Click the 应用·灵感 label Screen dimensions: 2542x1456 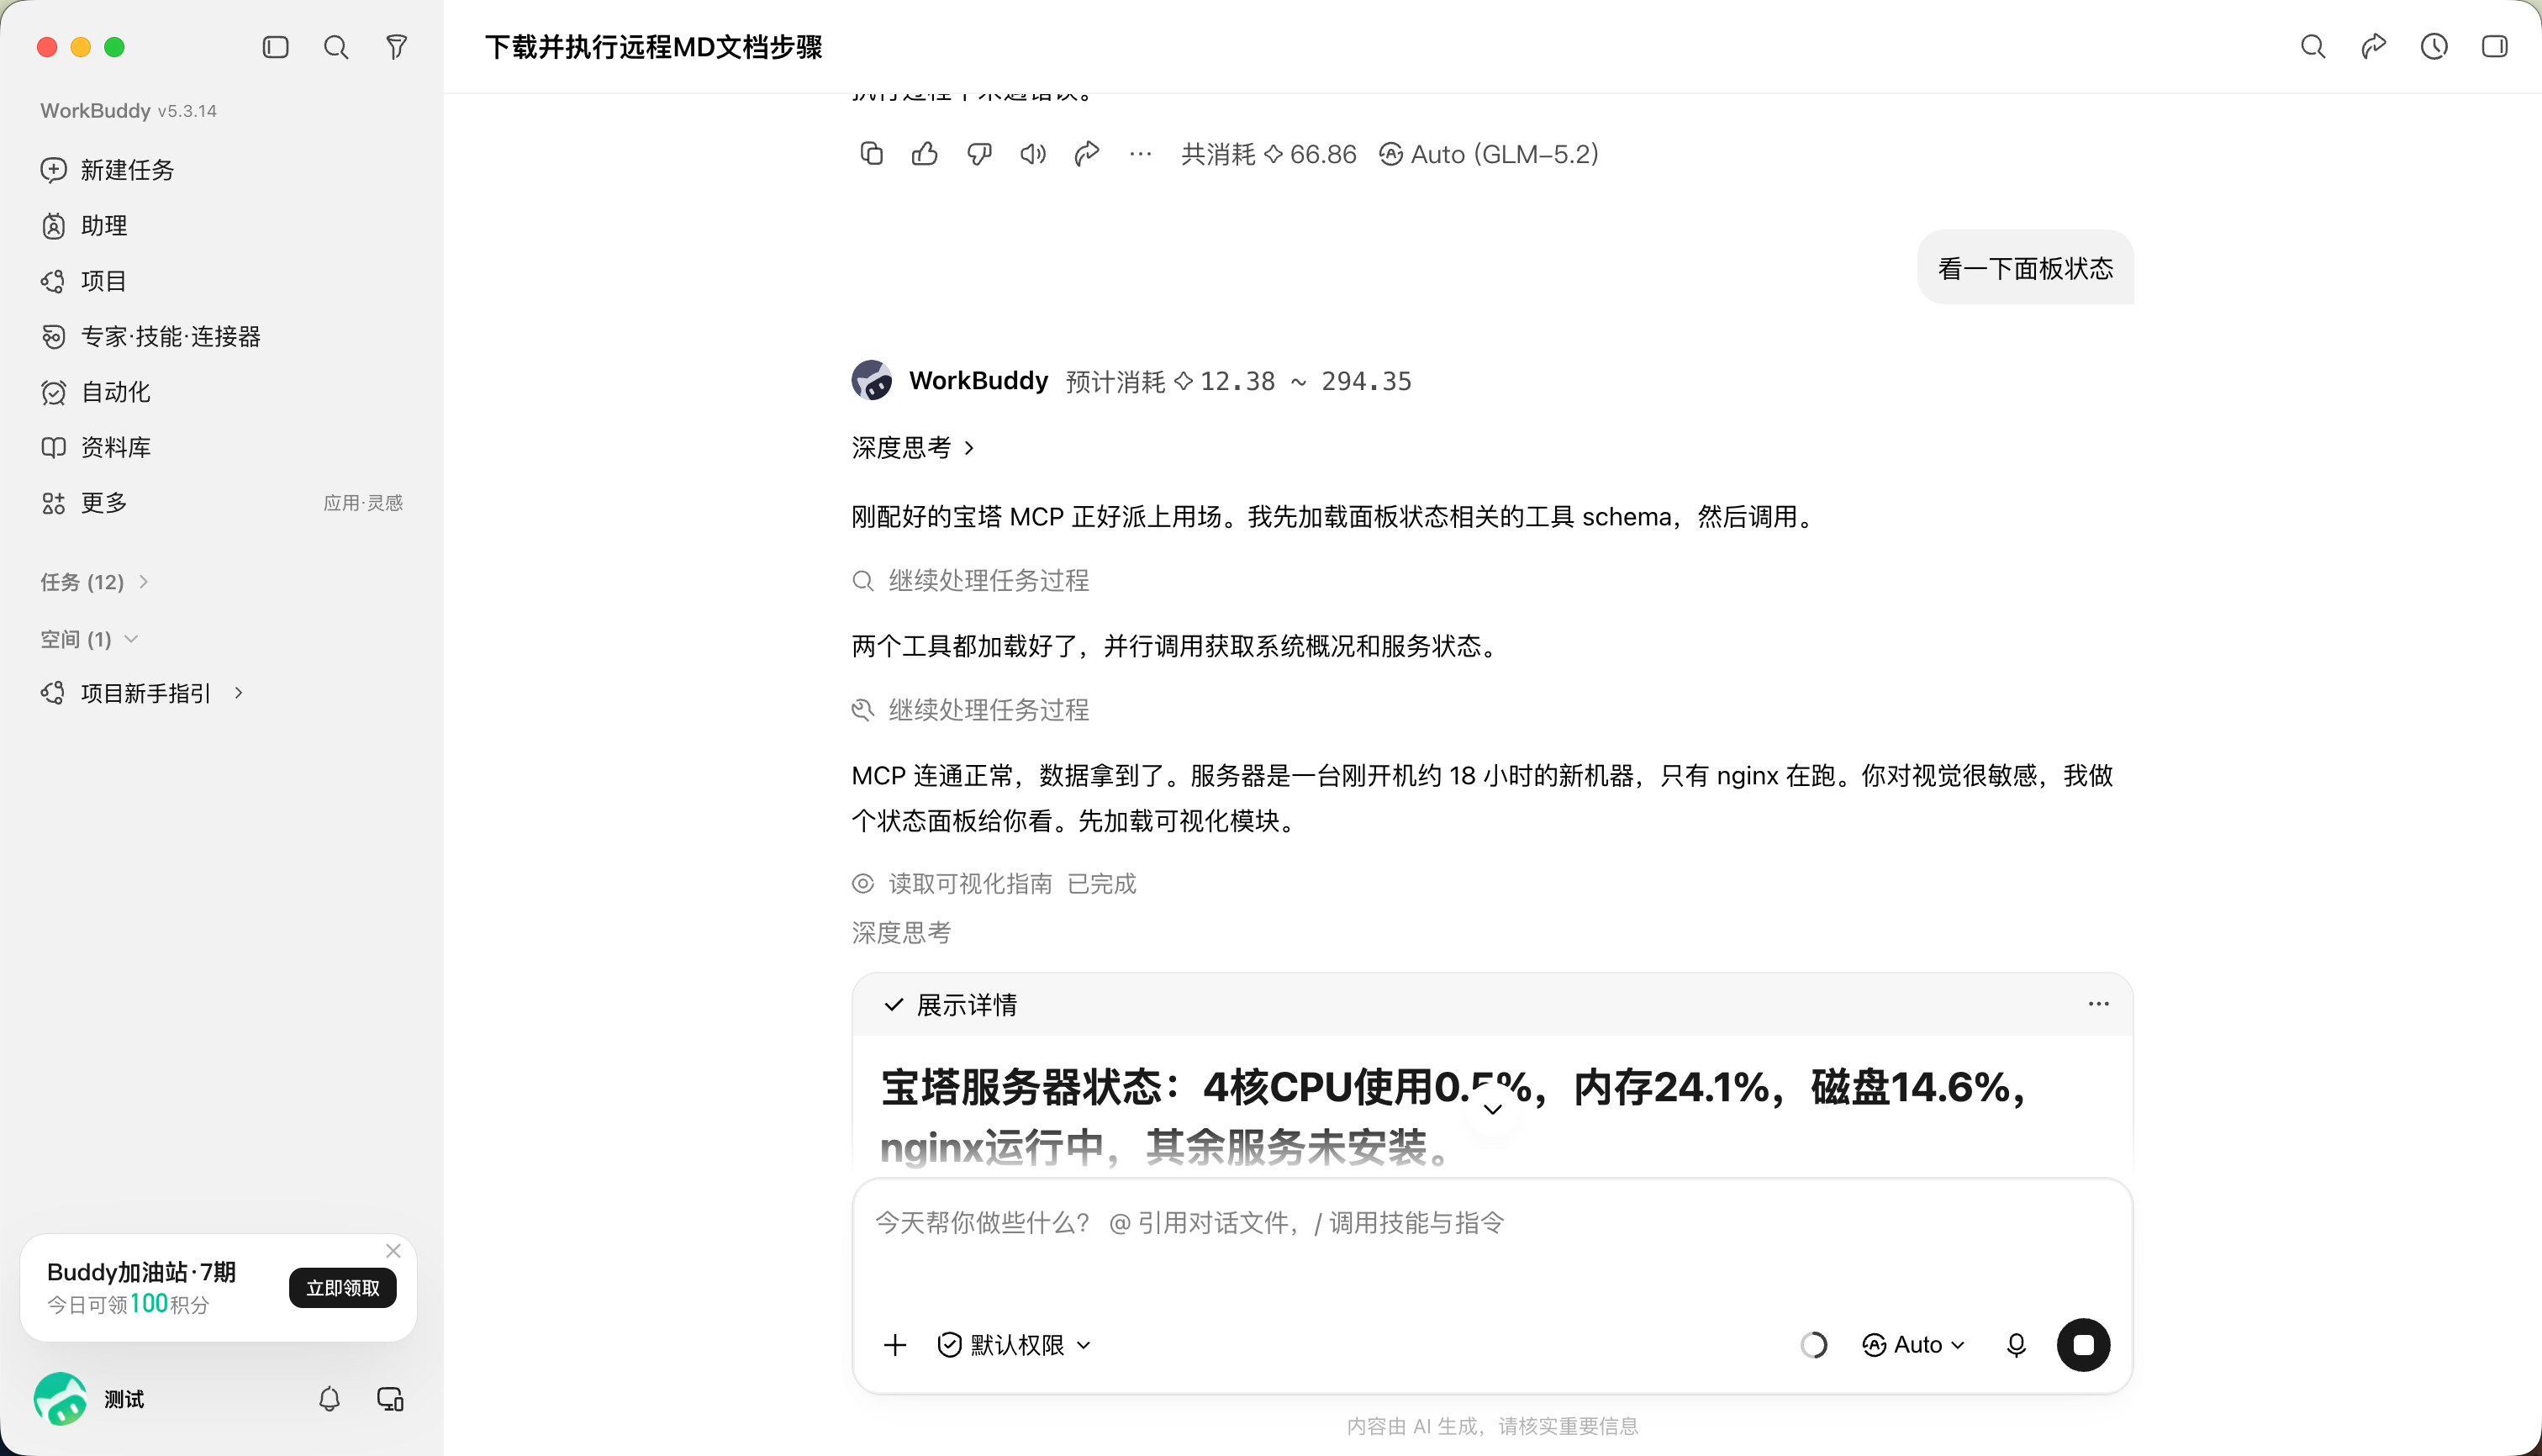coord(363,503)
